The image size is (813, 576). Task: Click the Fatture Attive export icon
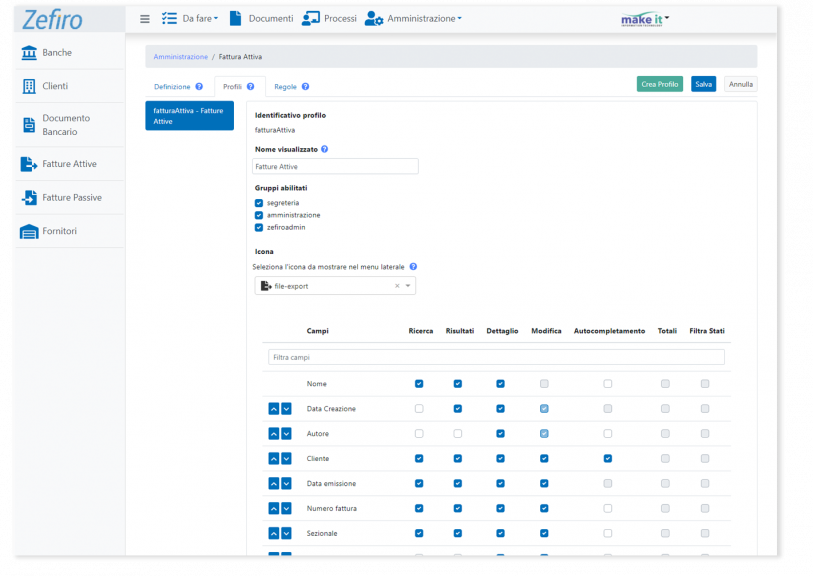coord(29,164)
